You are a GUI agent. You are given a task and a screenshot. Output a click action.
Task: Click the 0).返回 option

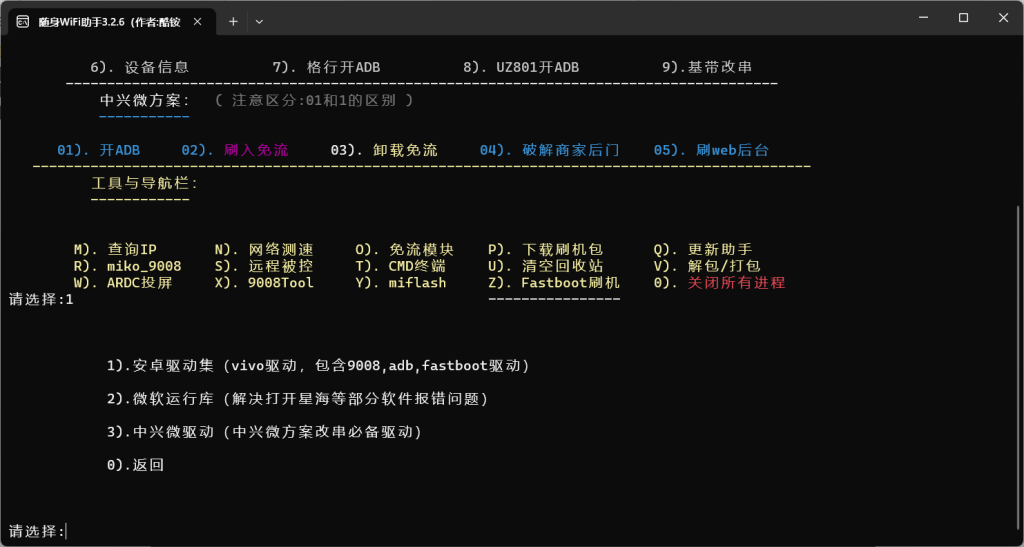[x=135, y=465]
